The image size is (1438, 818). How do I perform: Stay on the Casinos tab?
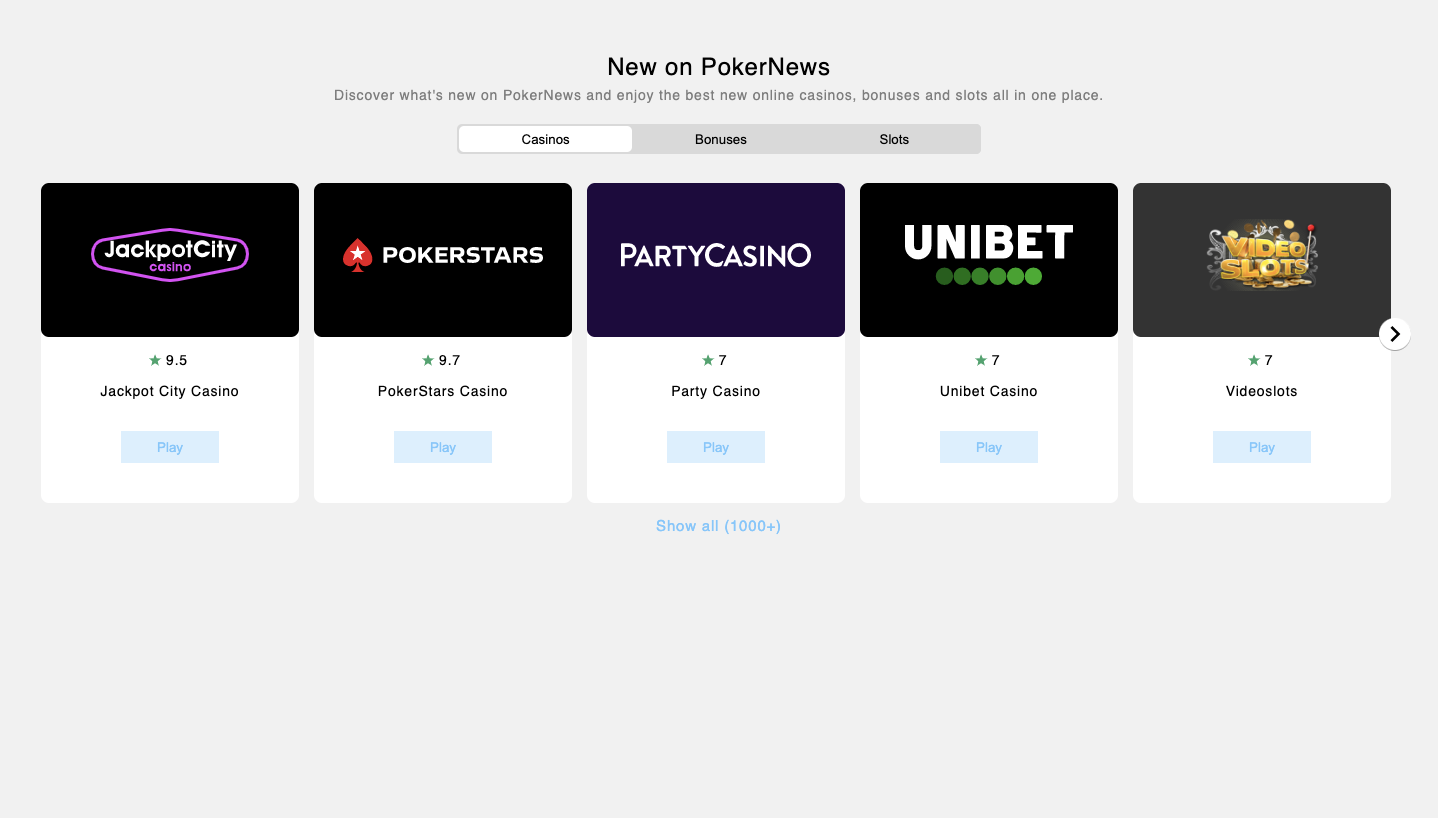tap(545, 139)
